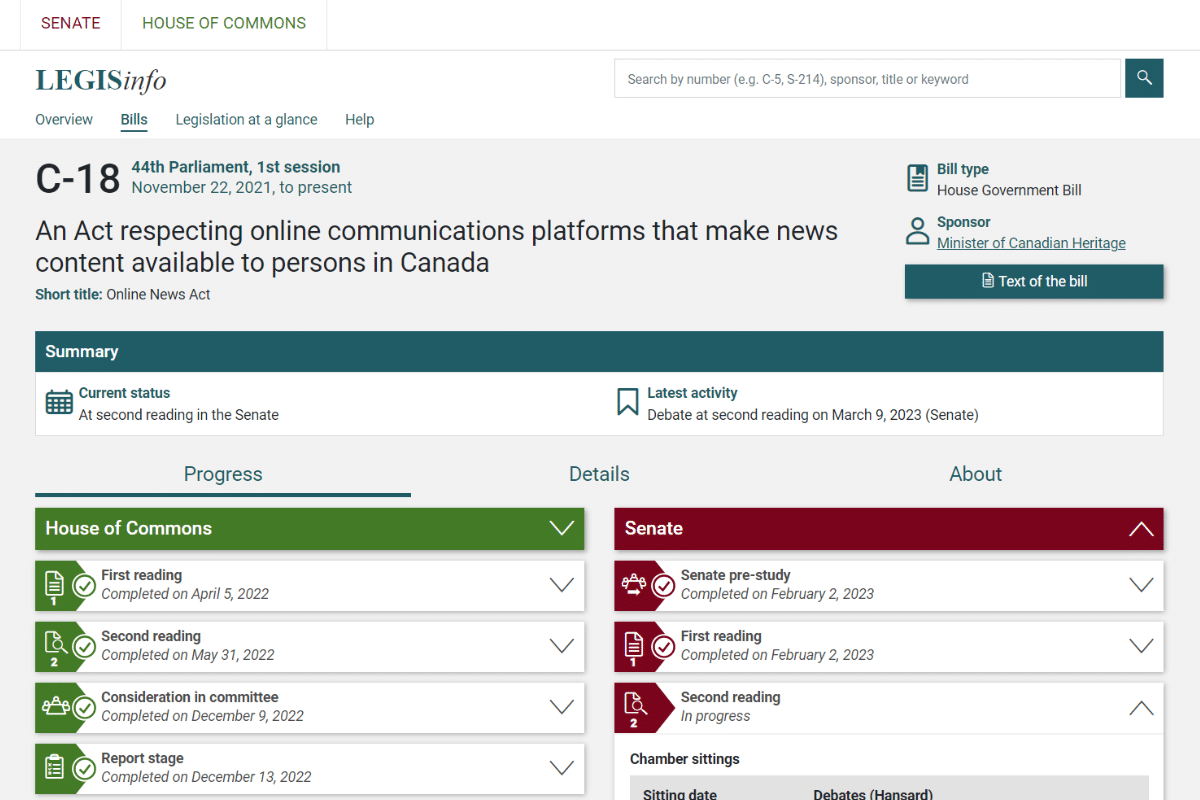Screen dimensions: 1200x800
Task: Click the Senate first reading icon
Action: click(634, 646)
